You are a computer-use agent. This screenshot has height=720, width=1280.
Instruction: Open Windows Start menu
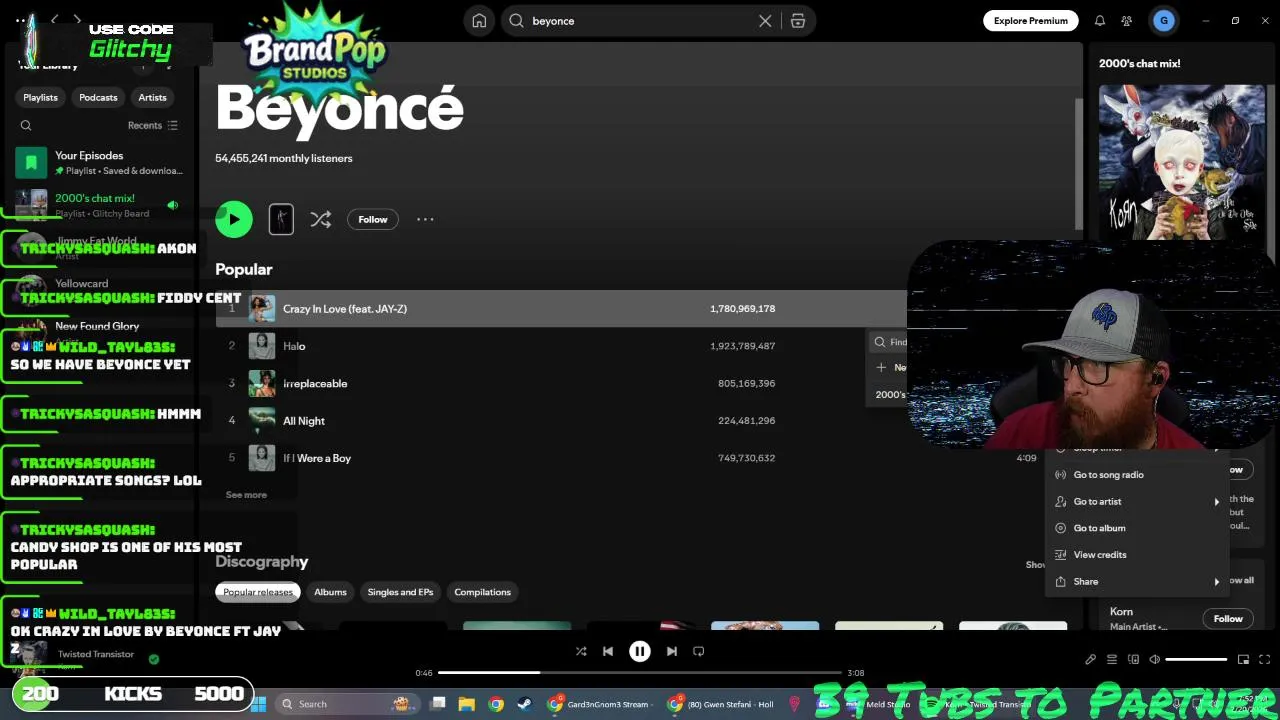click(x=258, y=704)
